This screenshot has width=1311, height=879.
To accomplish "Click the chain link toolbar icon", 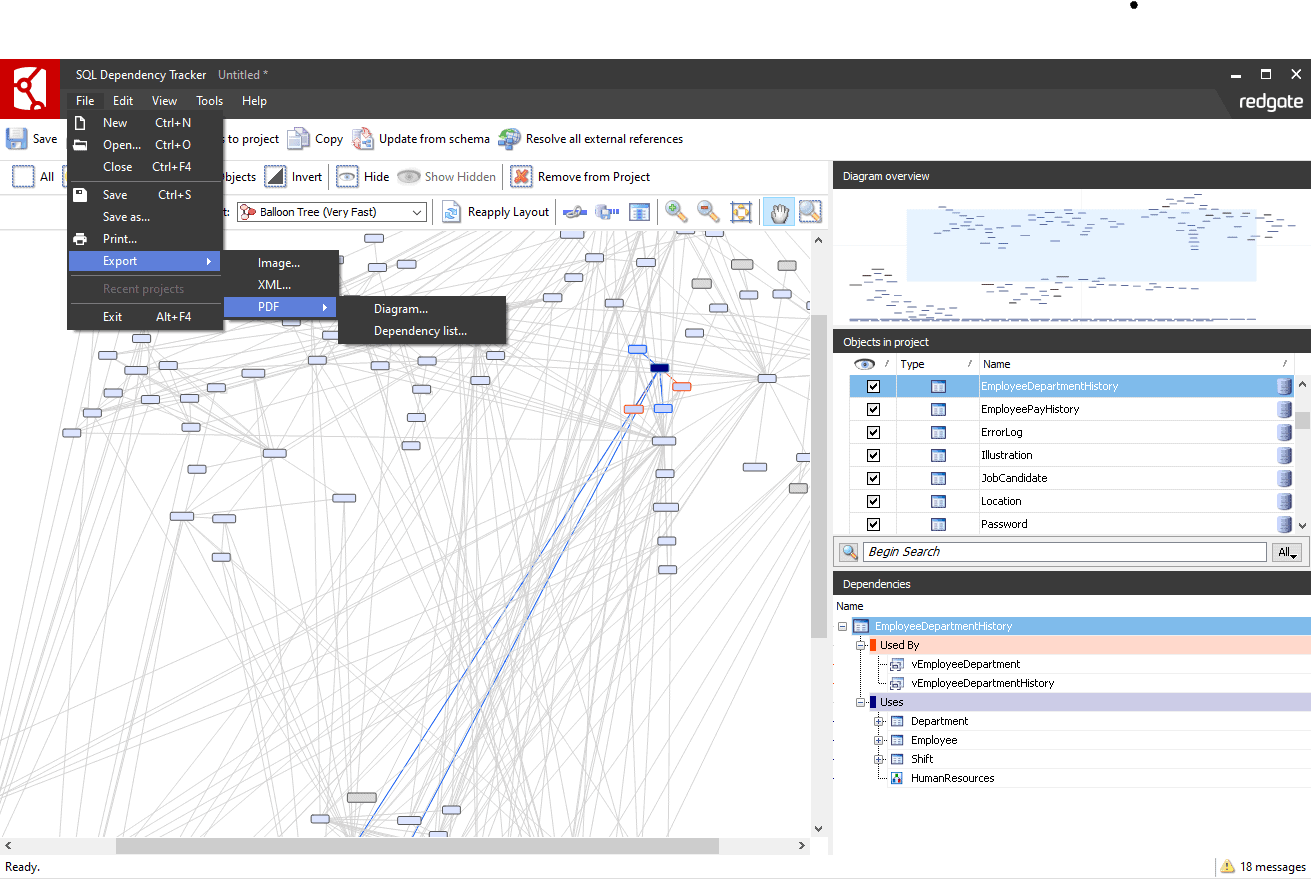I will (575, 212).
